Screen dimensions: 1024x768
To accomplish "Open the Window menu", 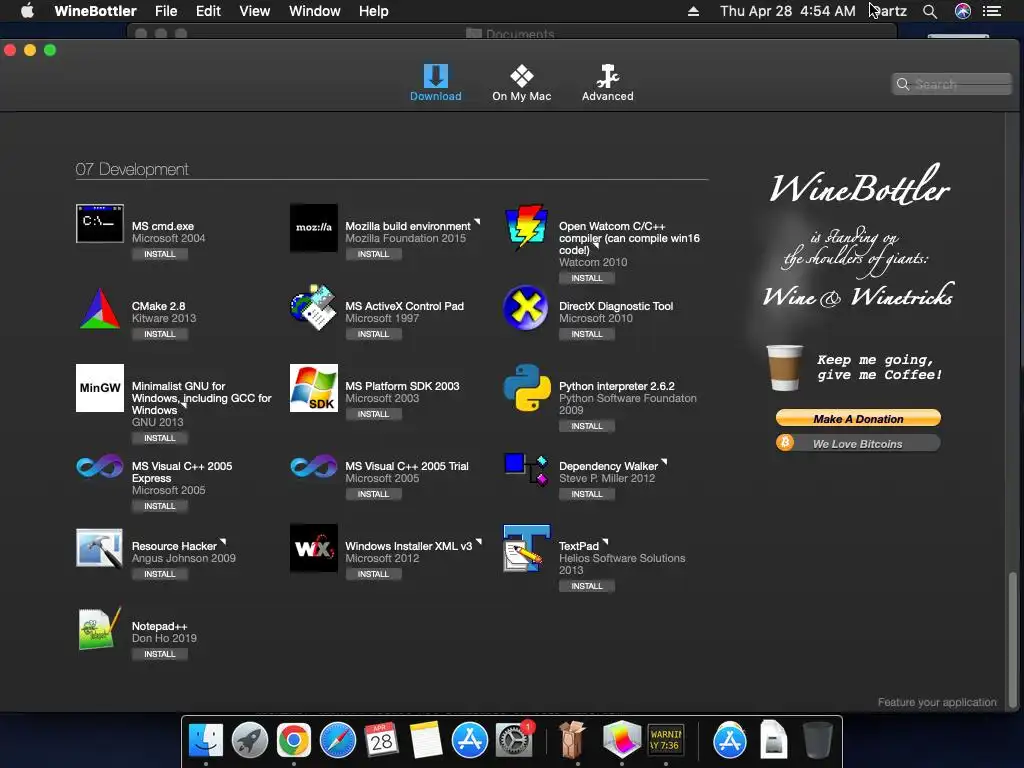I will [315, 11].
